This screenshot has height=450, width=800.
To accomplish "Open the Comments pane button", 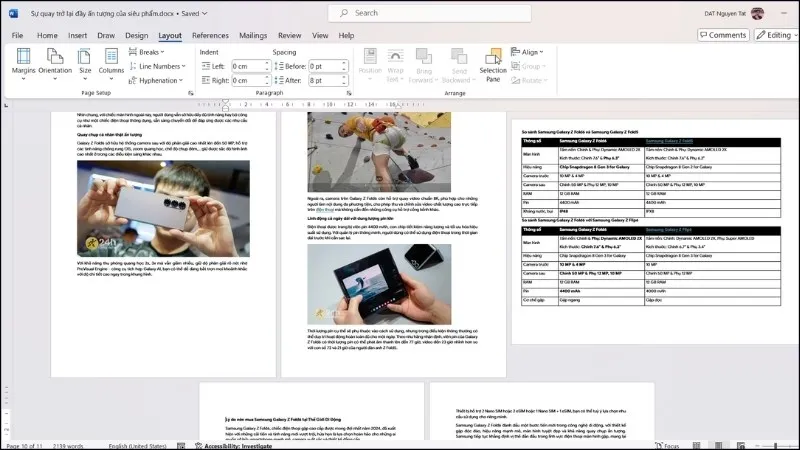I will pos(723,35).
